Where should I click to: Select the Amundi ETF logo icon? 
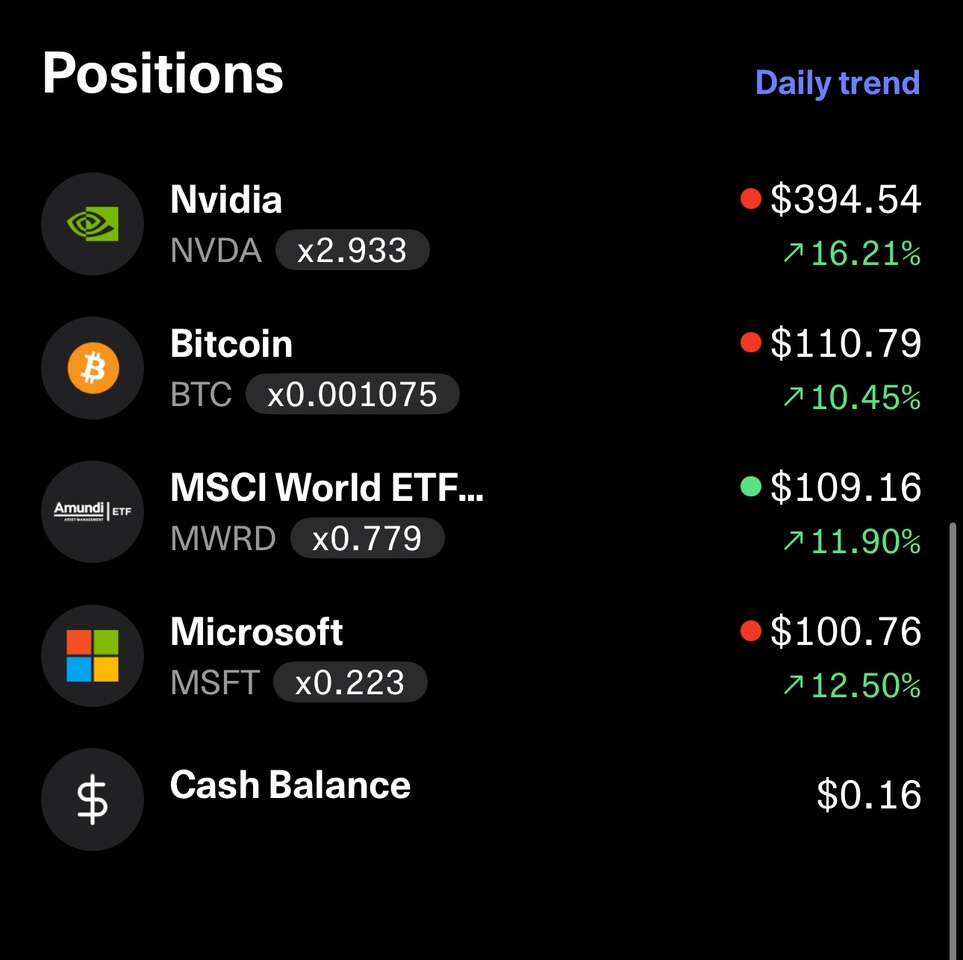tap(93, 511)
